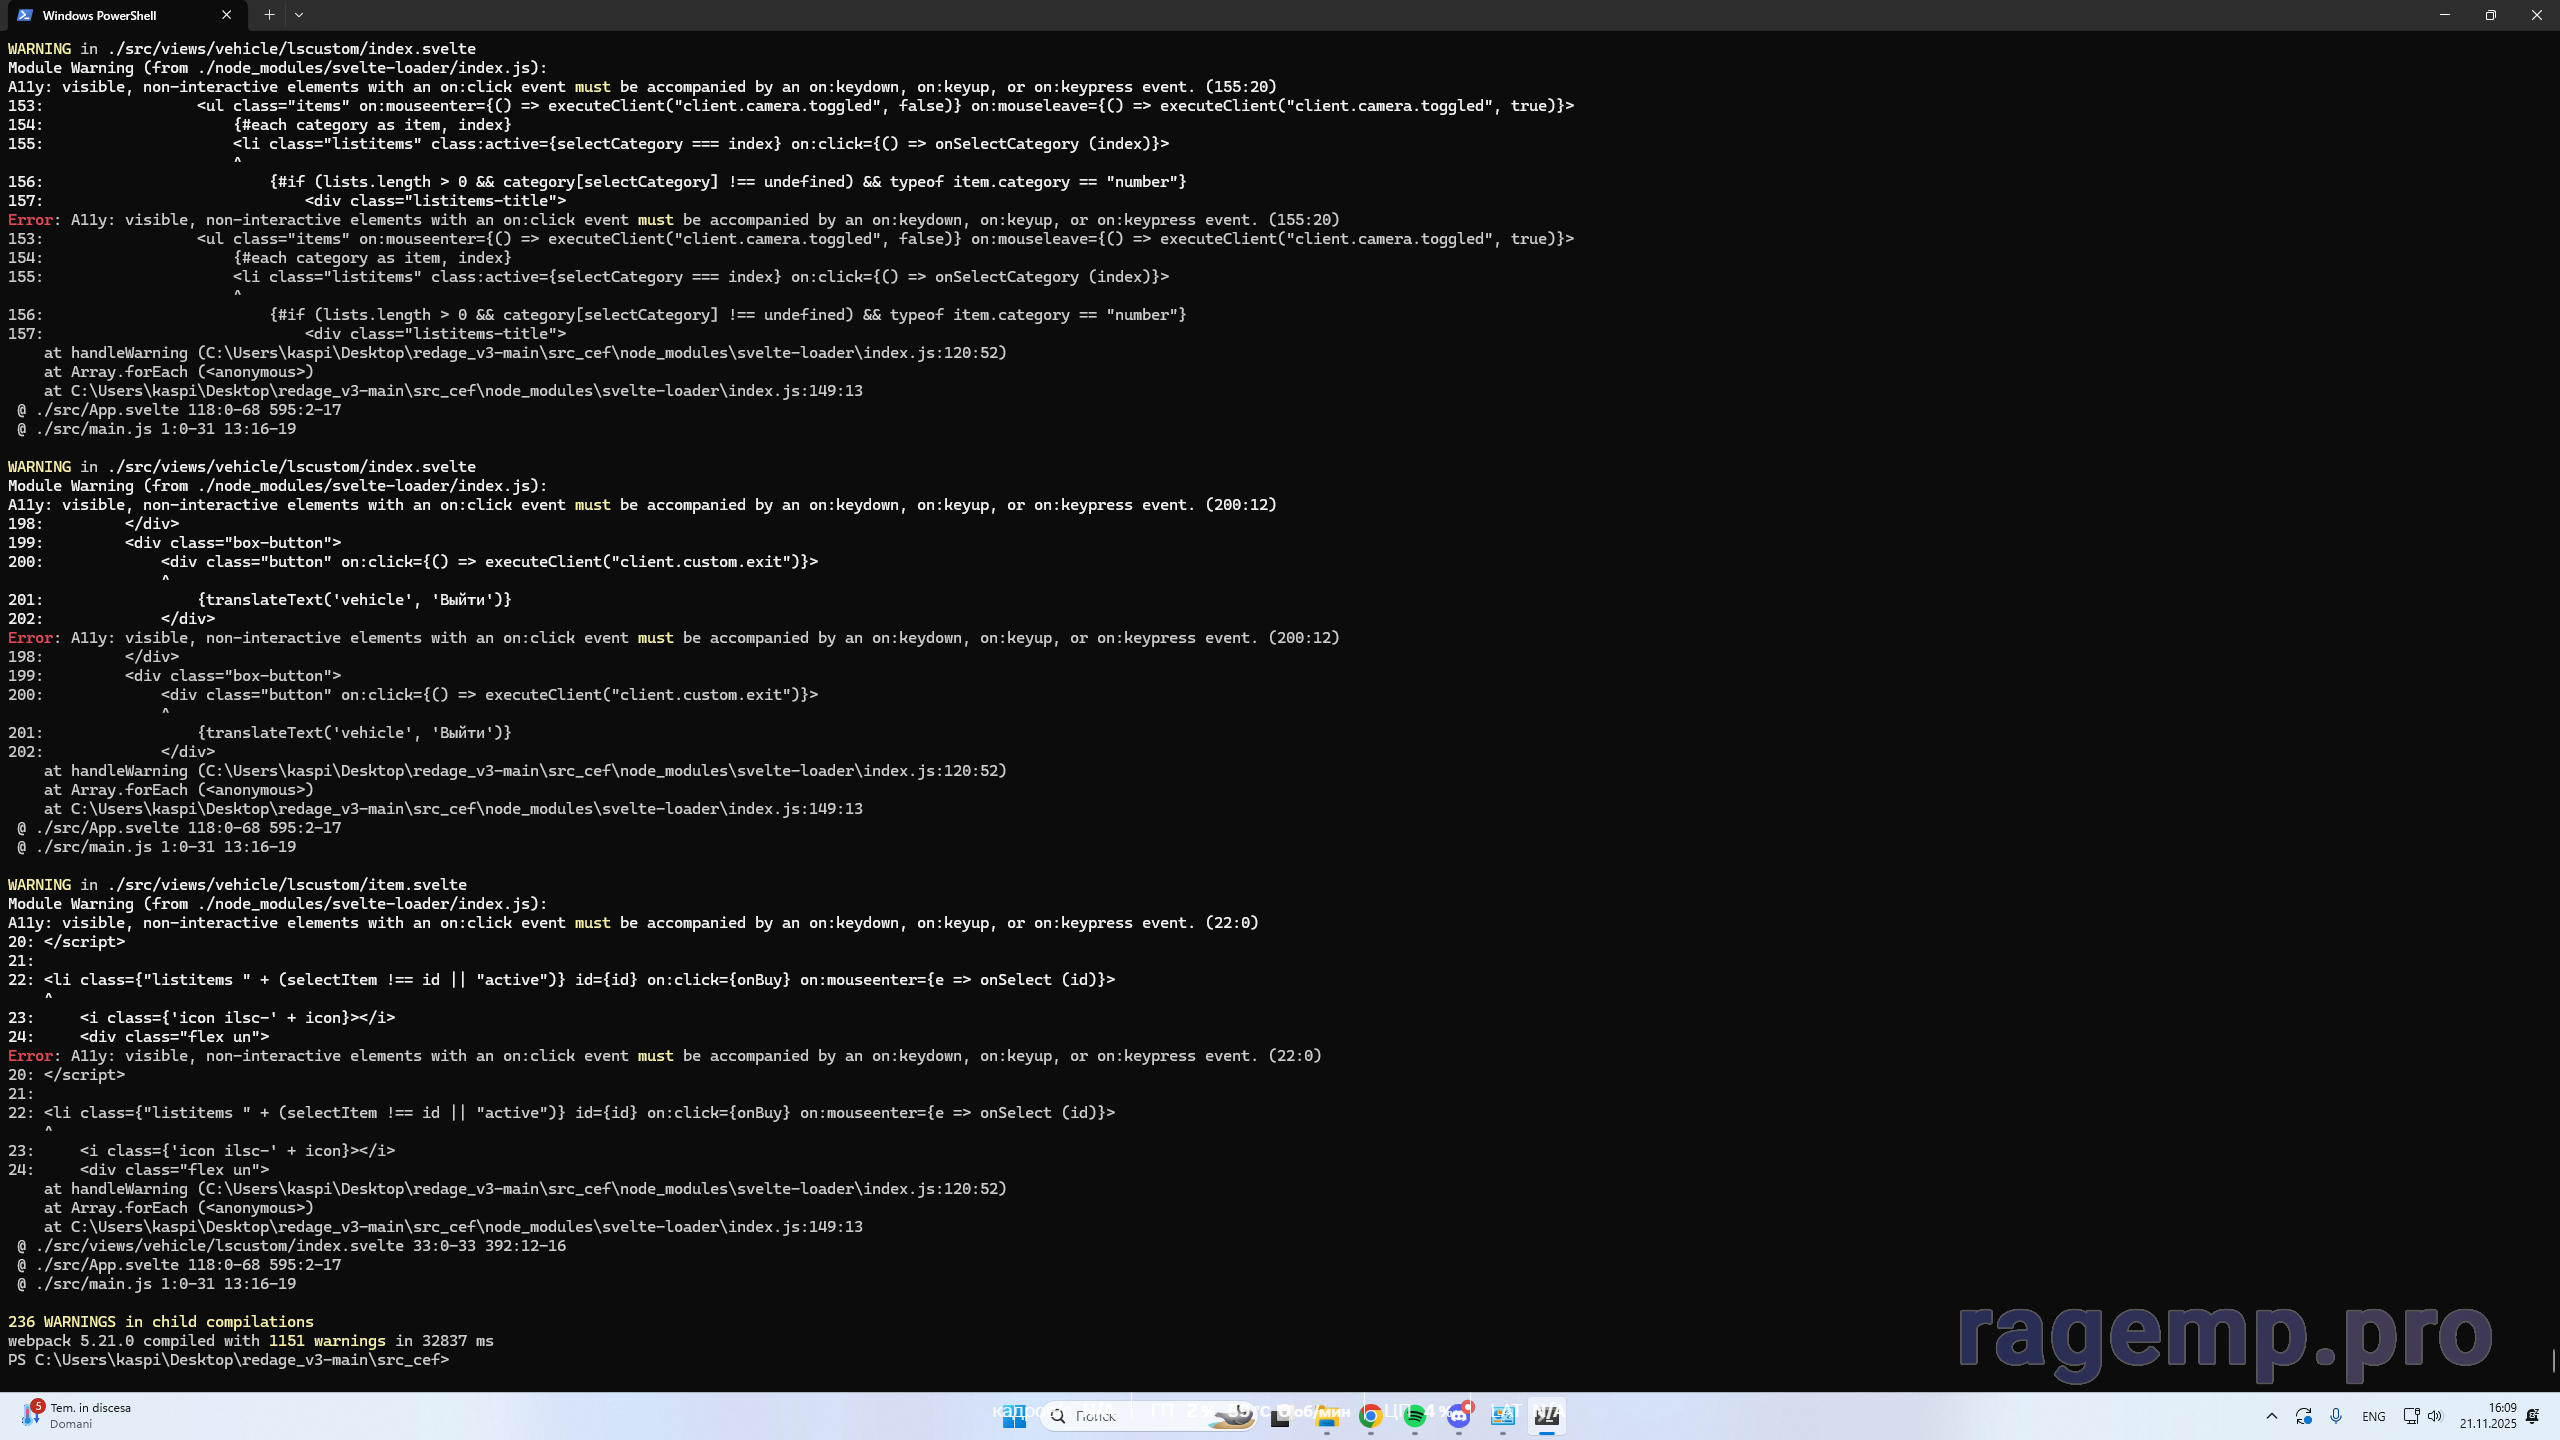Toggle do-not-disturb notification bell
This screenshot has width=2560, height=1440.
[x=2533, y=1416]
